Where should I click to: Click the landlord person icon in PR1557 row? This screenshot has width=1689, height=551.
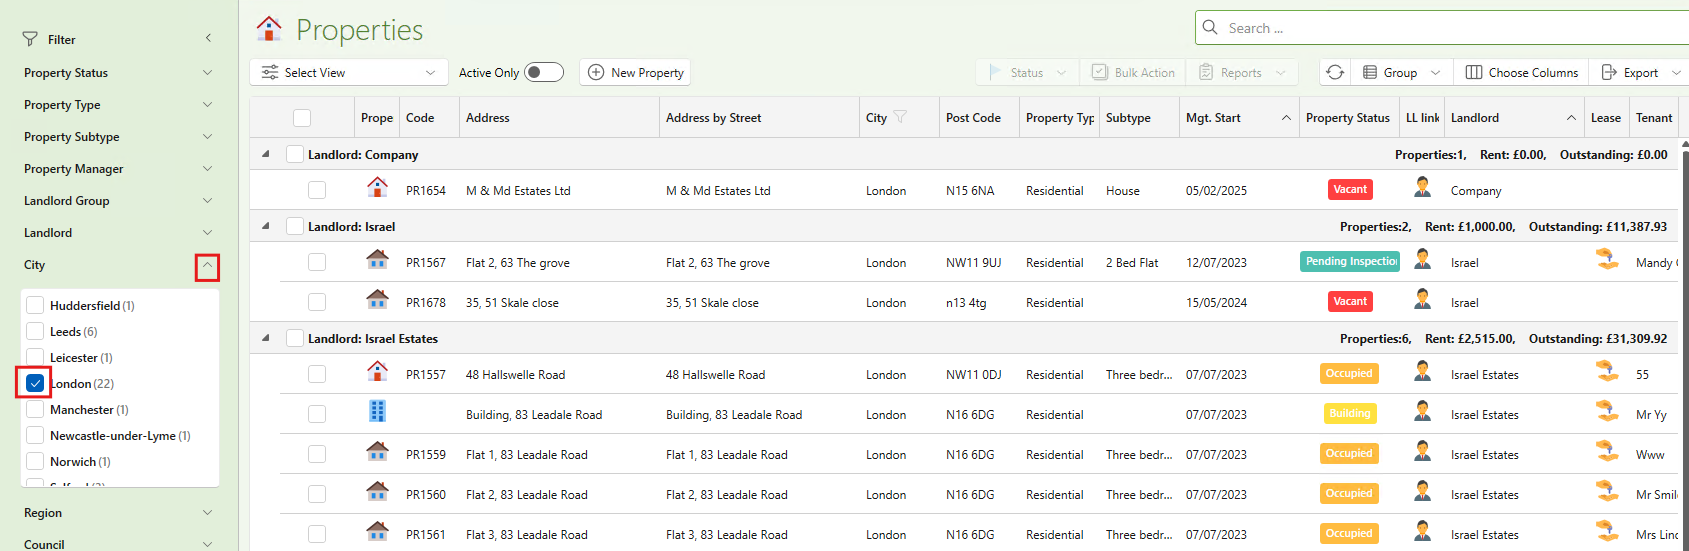click(x=1422, y=371)
